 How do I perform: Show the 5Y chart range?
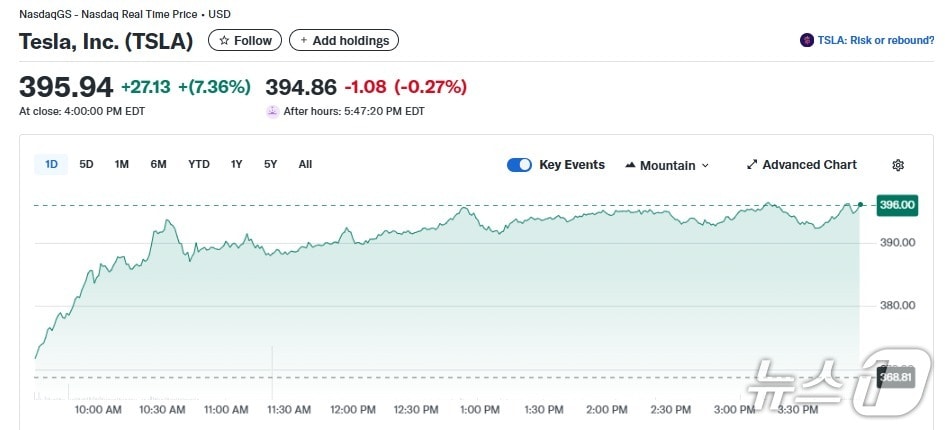pos(270,164)
